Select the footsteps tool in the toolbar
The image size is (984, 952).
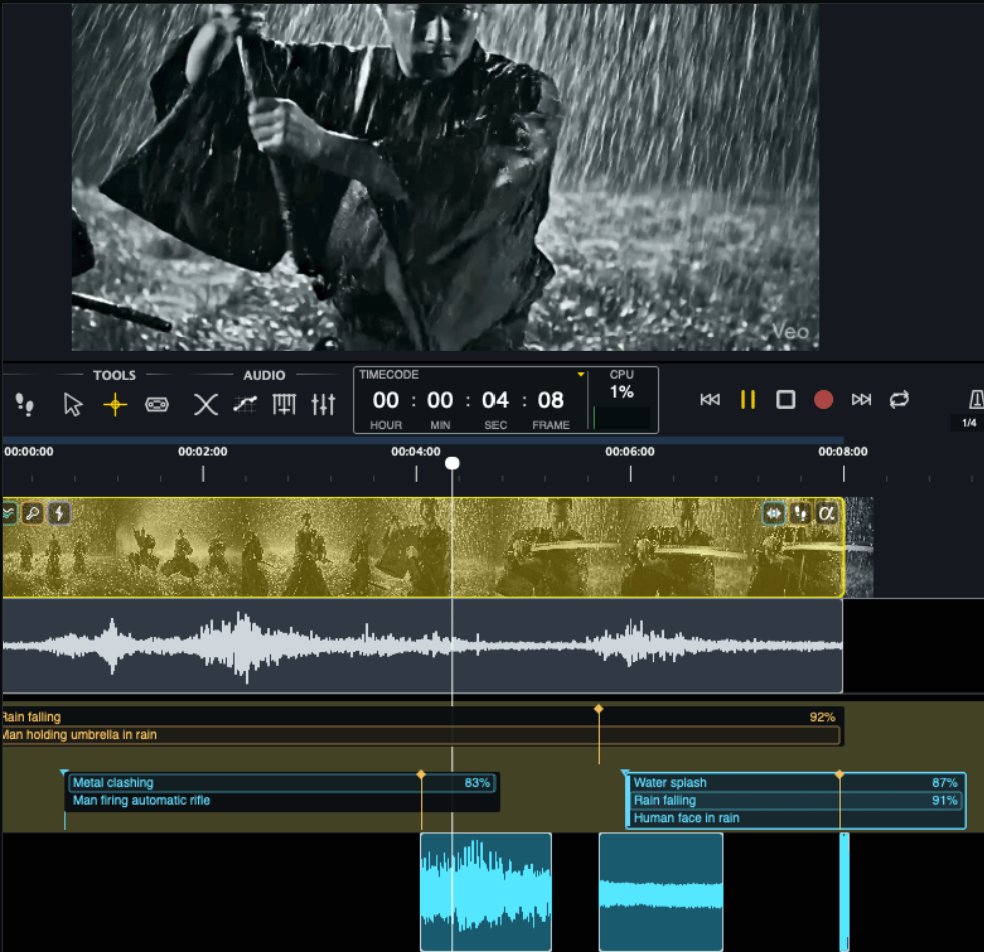24,404
